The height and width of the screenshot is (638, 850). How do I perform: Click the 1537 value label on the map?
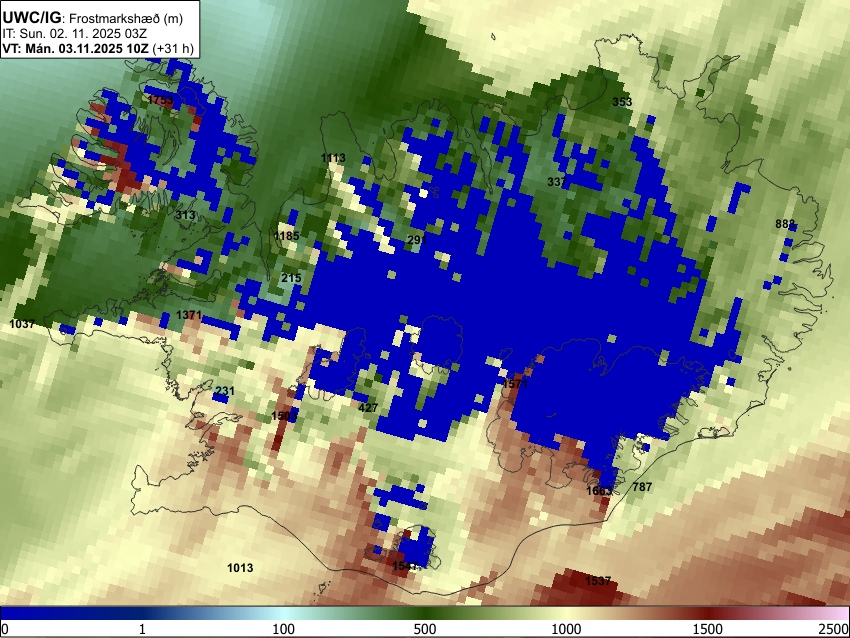(x=598, y=581)
